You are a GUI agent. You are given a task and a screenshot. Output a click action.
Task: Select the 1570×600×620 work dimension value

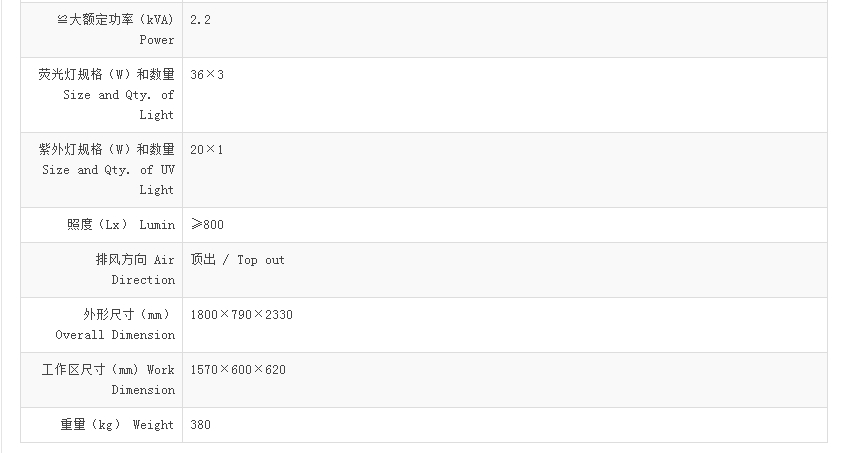click(238, 370)
